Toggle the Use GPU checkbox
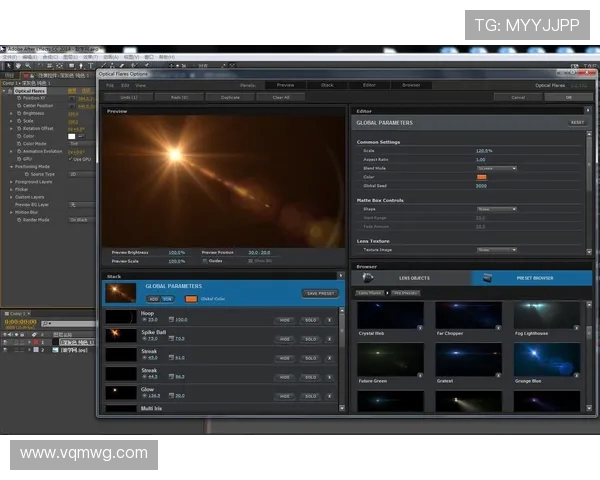Image resolution: width=600 pixels, height=480 pixels. 70,159
